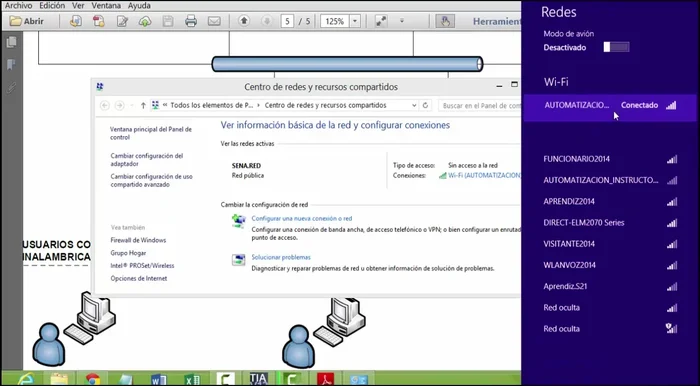Select the VISITANTE2014 Wi-Fi network

[x=610, y=244]
